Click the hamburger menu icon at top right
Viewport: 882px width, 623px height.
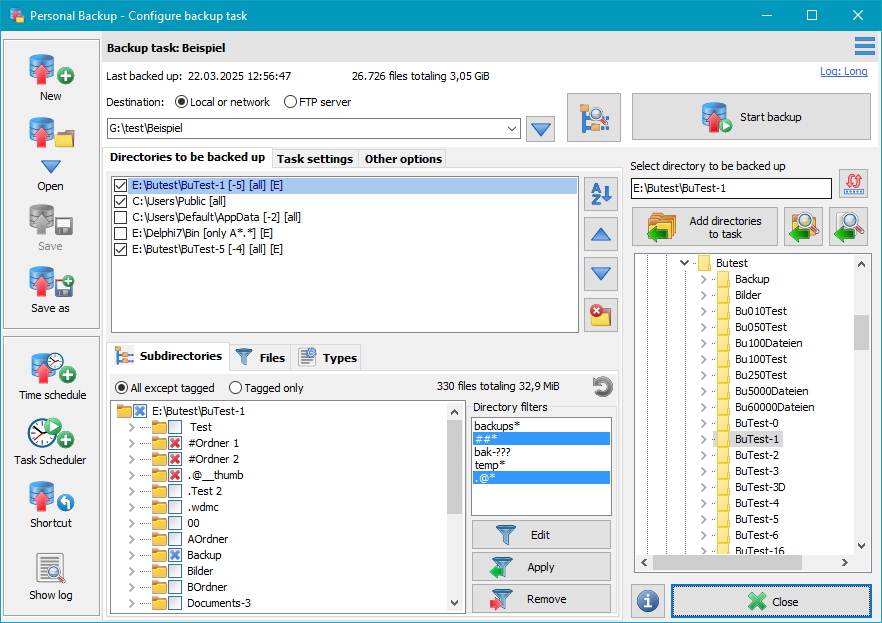[865, 46]
